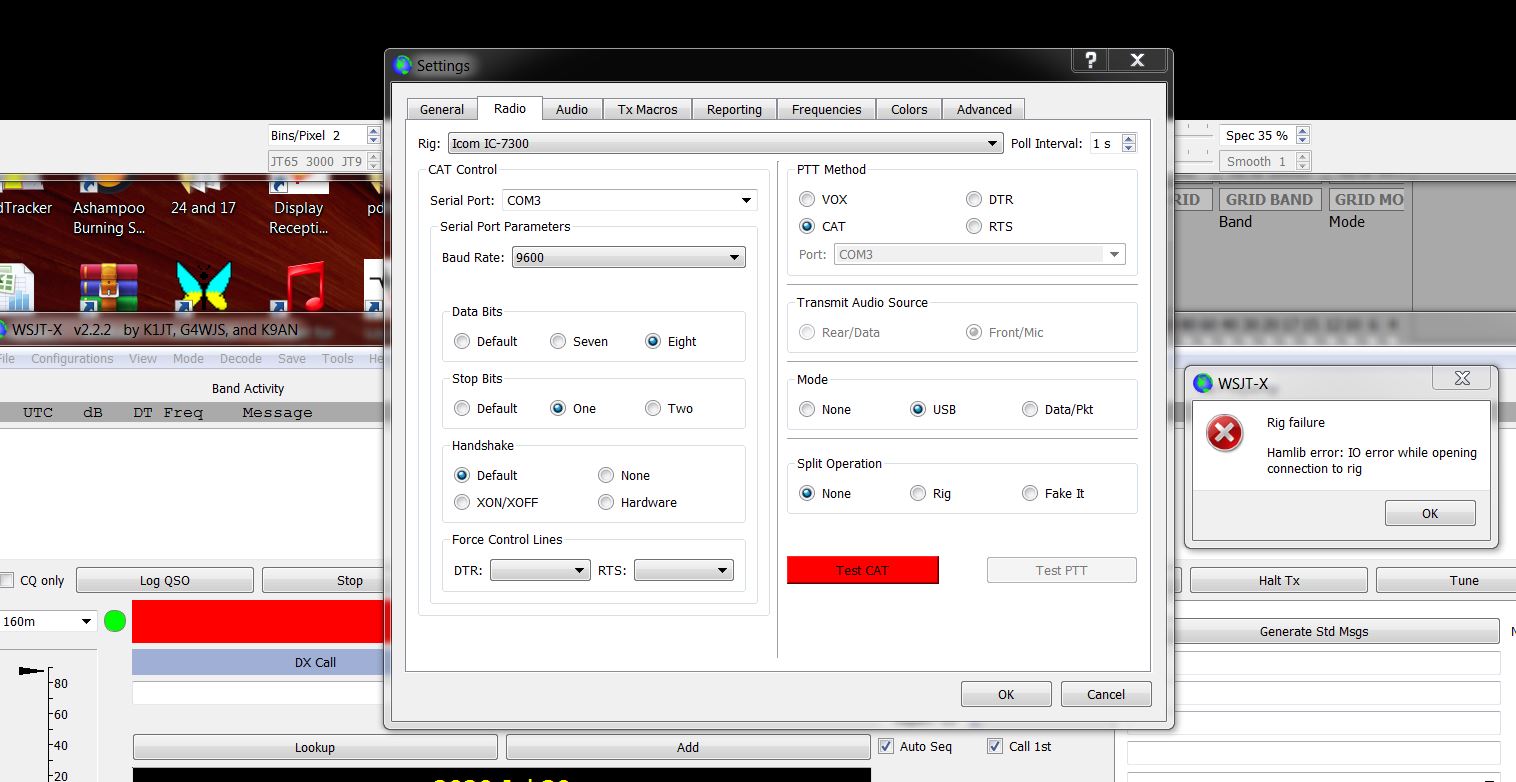Image resolution: width=1516 pixels, height=782 pixels.
Task: Open the RTS force control dropdown
Action: (x=683, y=570)
